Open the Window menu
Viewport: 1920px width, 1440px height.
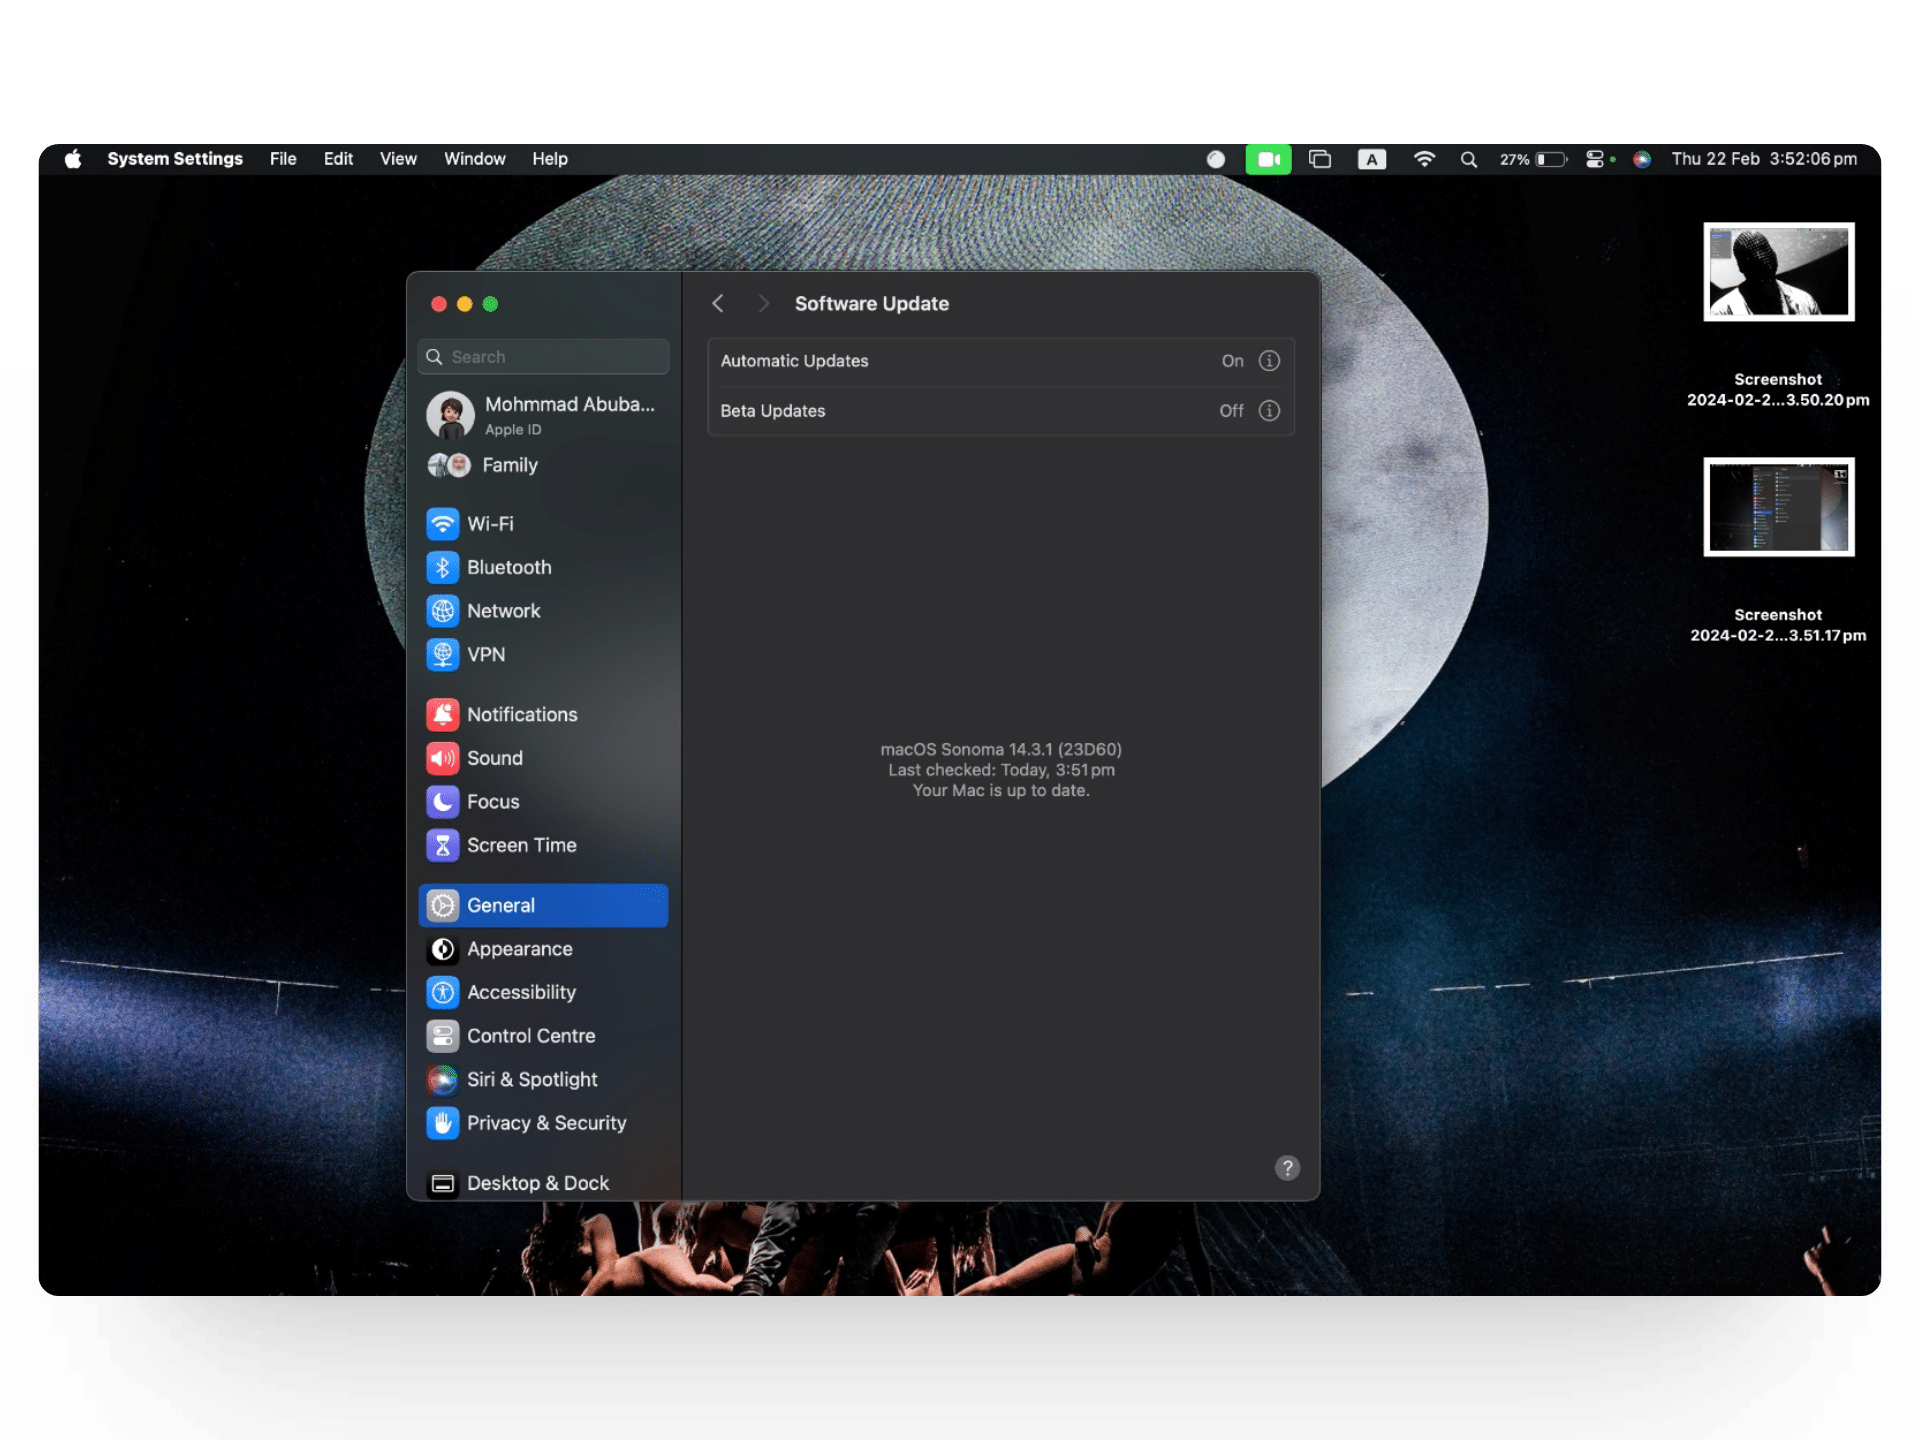coord(474,159)
